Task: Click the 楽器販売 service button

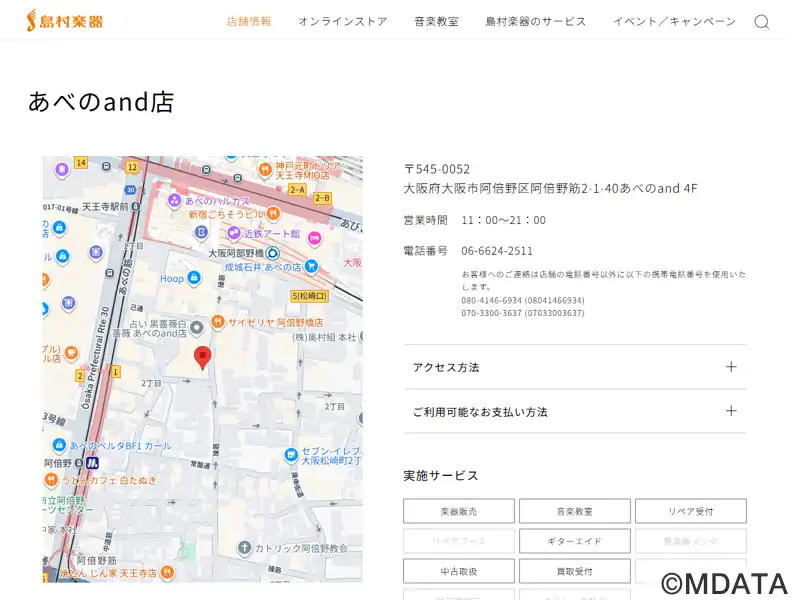Action: tap(459, 511)
